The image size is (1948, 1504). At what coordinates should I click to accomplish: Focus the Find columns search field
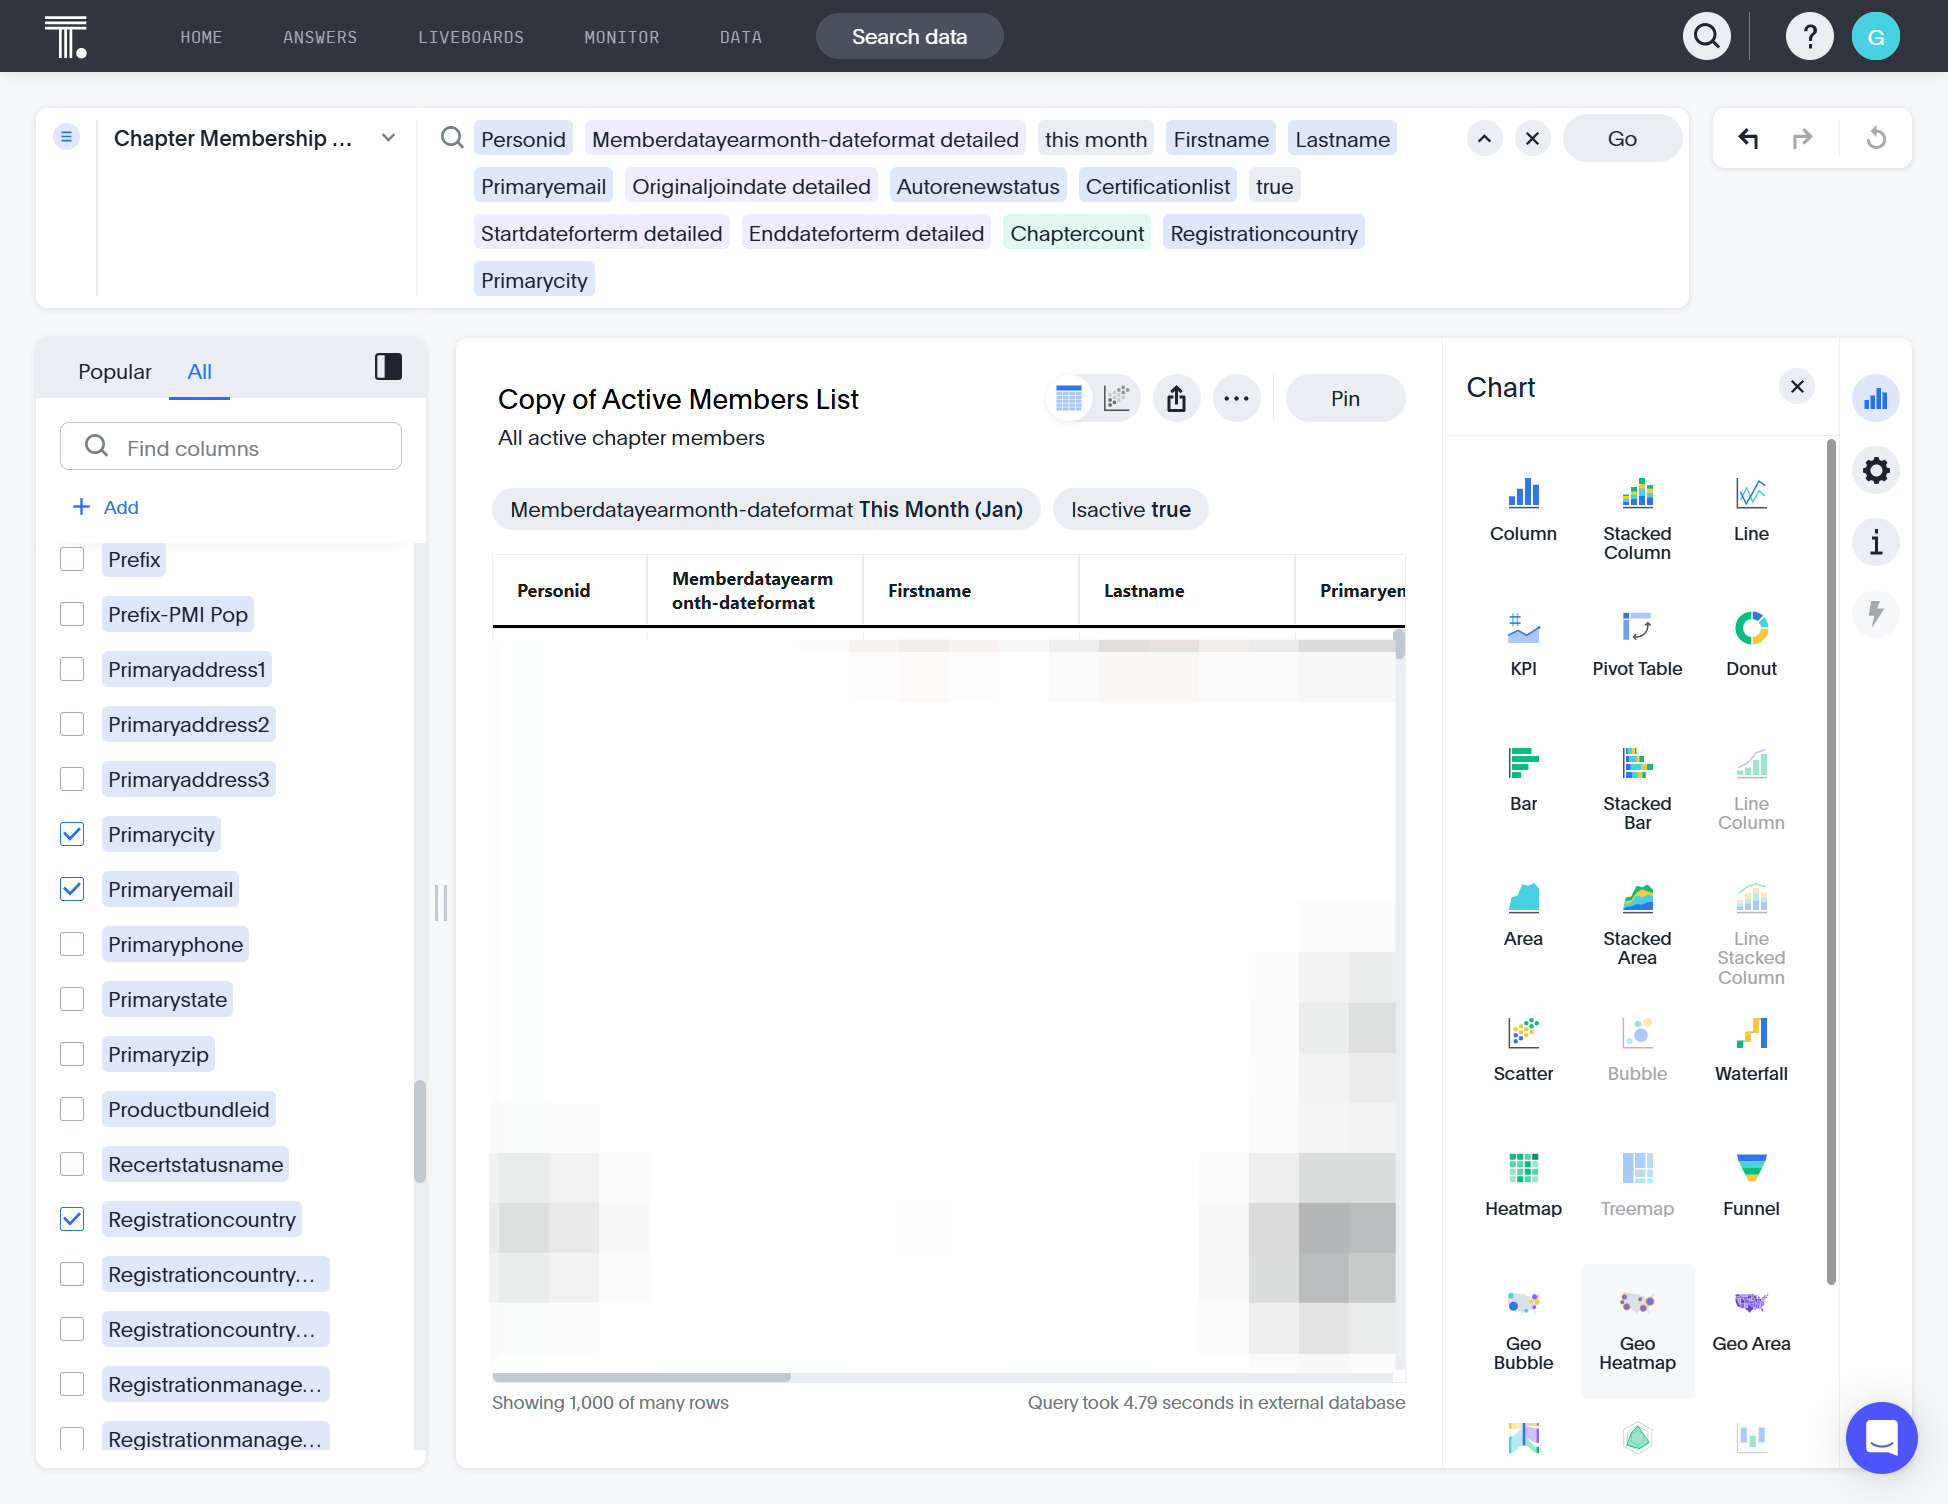[x=231, y=447]
